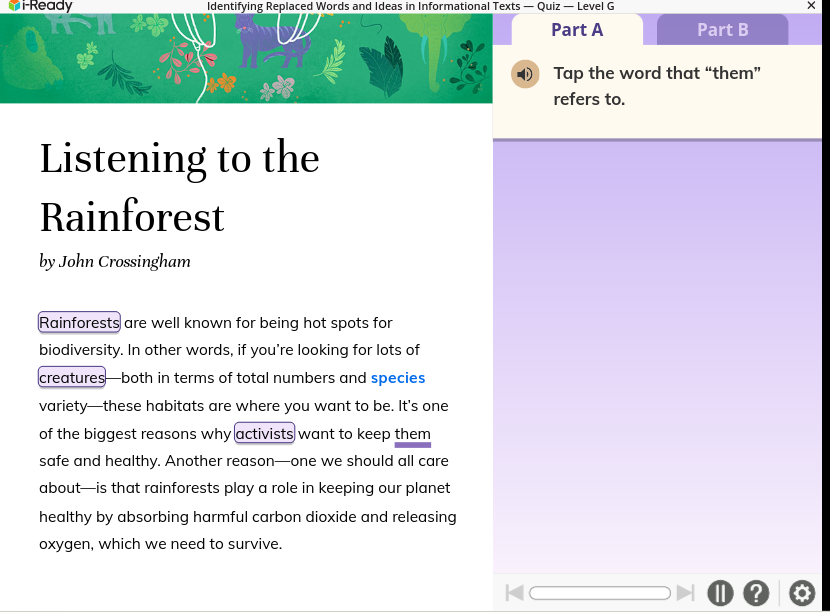830x612 pixels.
Task: Click the question prompt text
Action: 657,86
